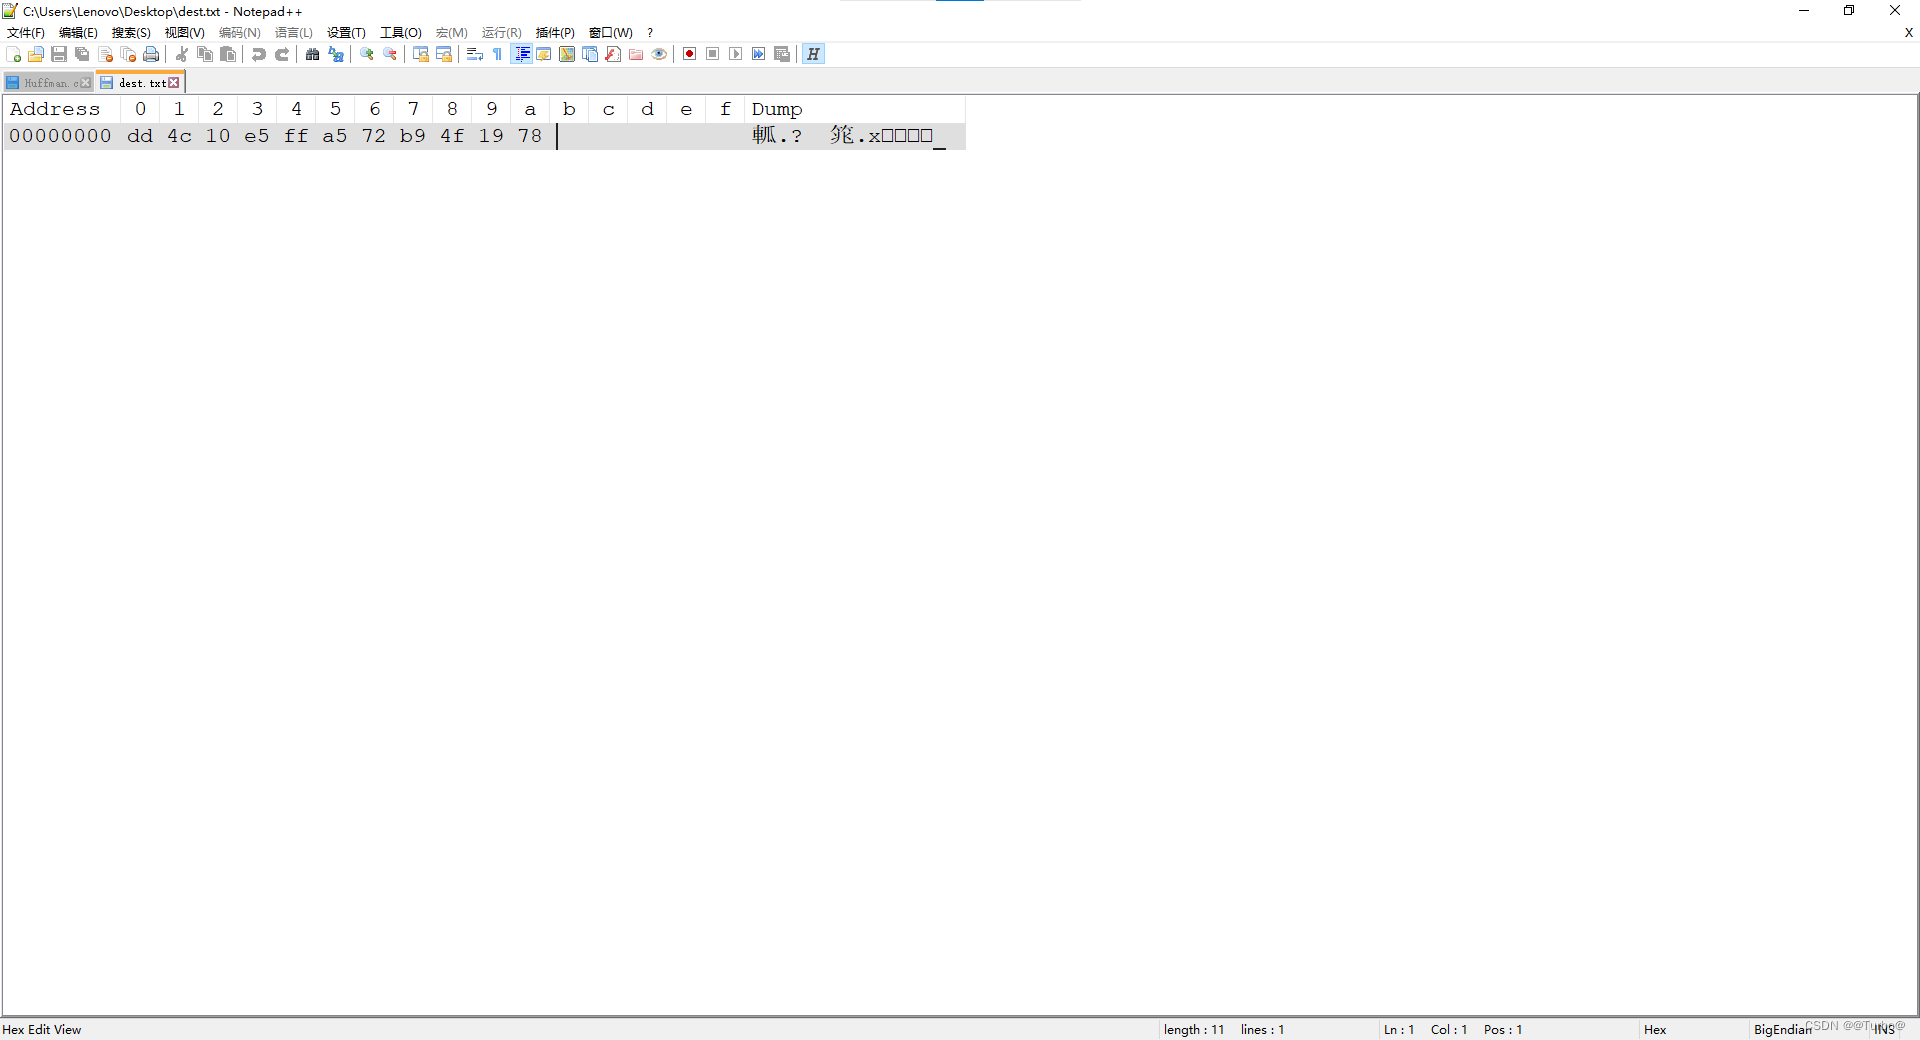This screenshot has height=1040, width=1920.
Task: Open the 设置(T) menu
Action: (345, 32)
